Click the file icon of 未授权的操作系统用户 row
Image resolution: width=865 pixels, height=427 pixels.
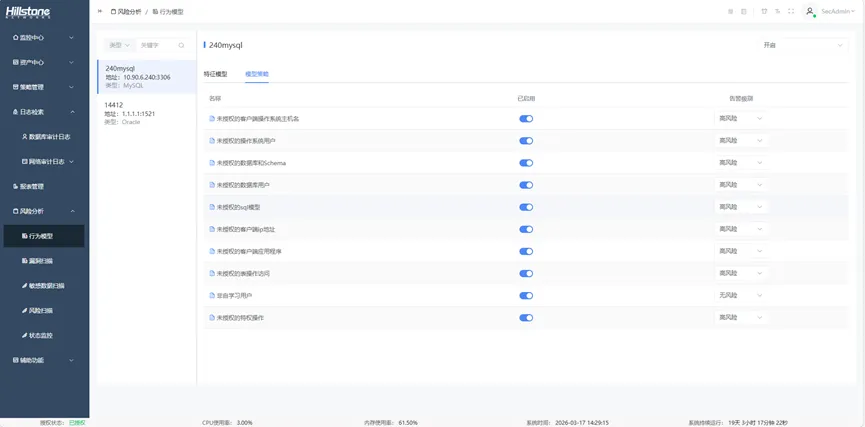[212, 141]
